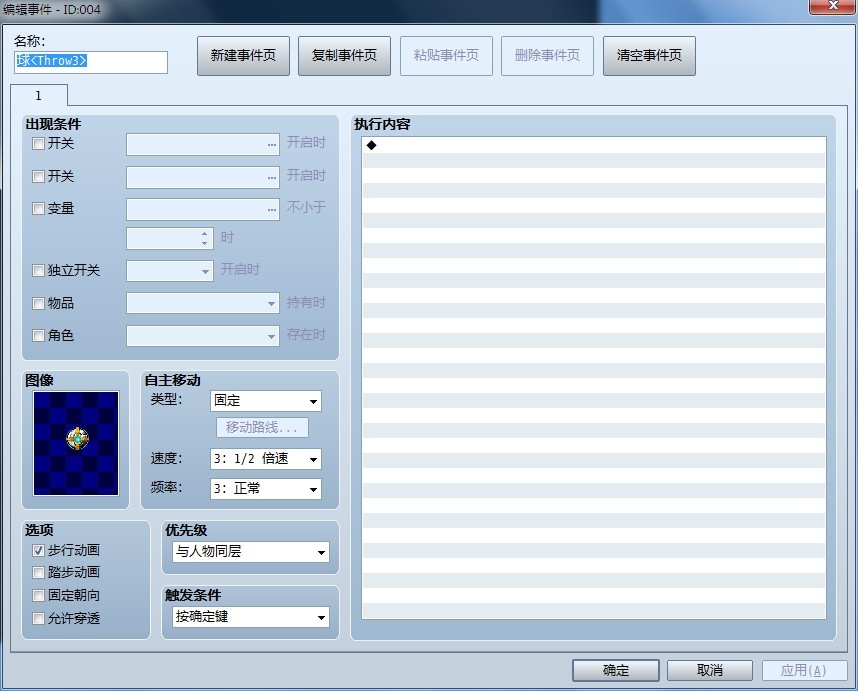Click the event name field 球<Throw3>

(91, 62)
